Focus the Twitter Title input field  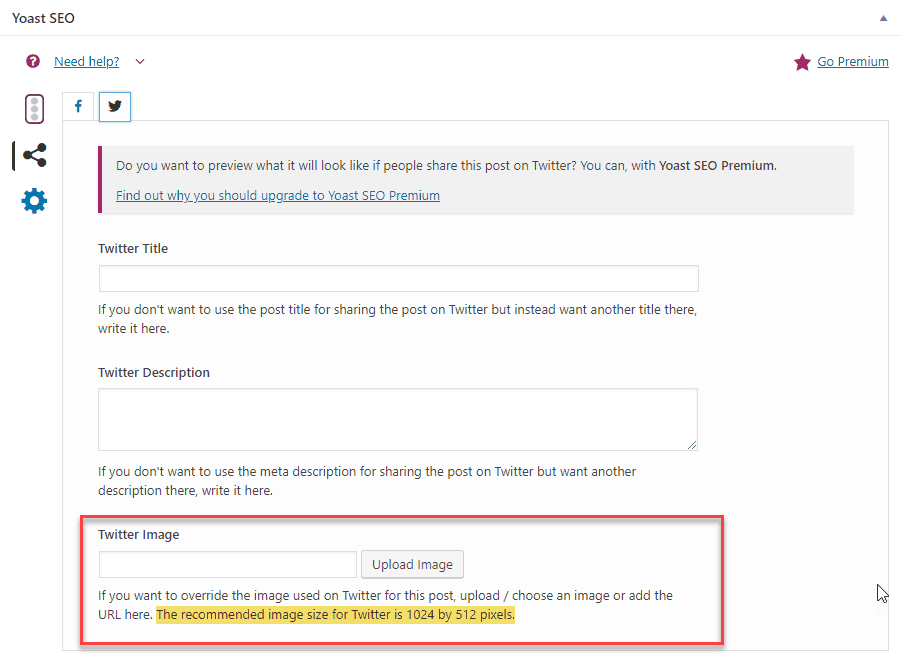(x=399, y=279)
